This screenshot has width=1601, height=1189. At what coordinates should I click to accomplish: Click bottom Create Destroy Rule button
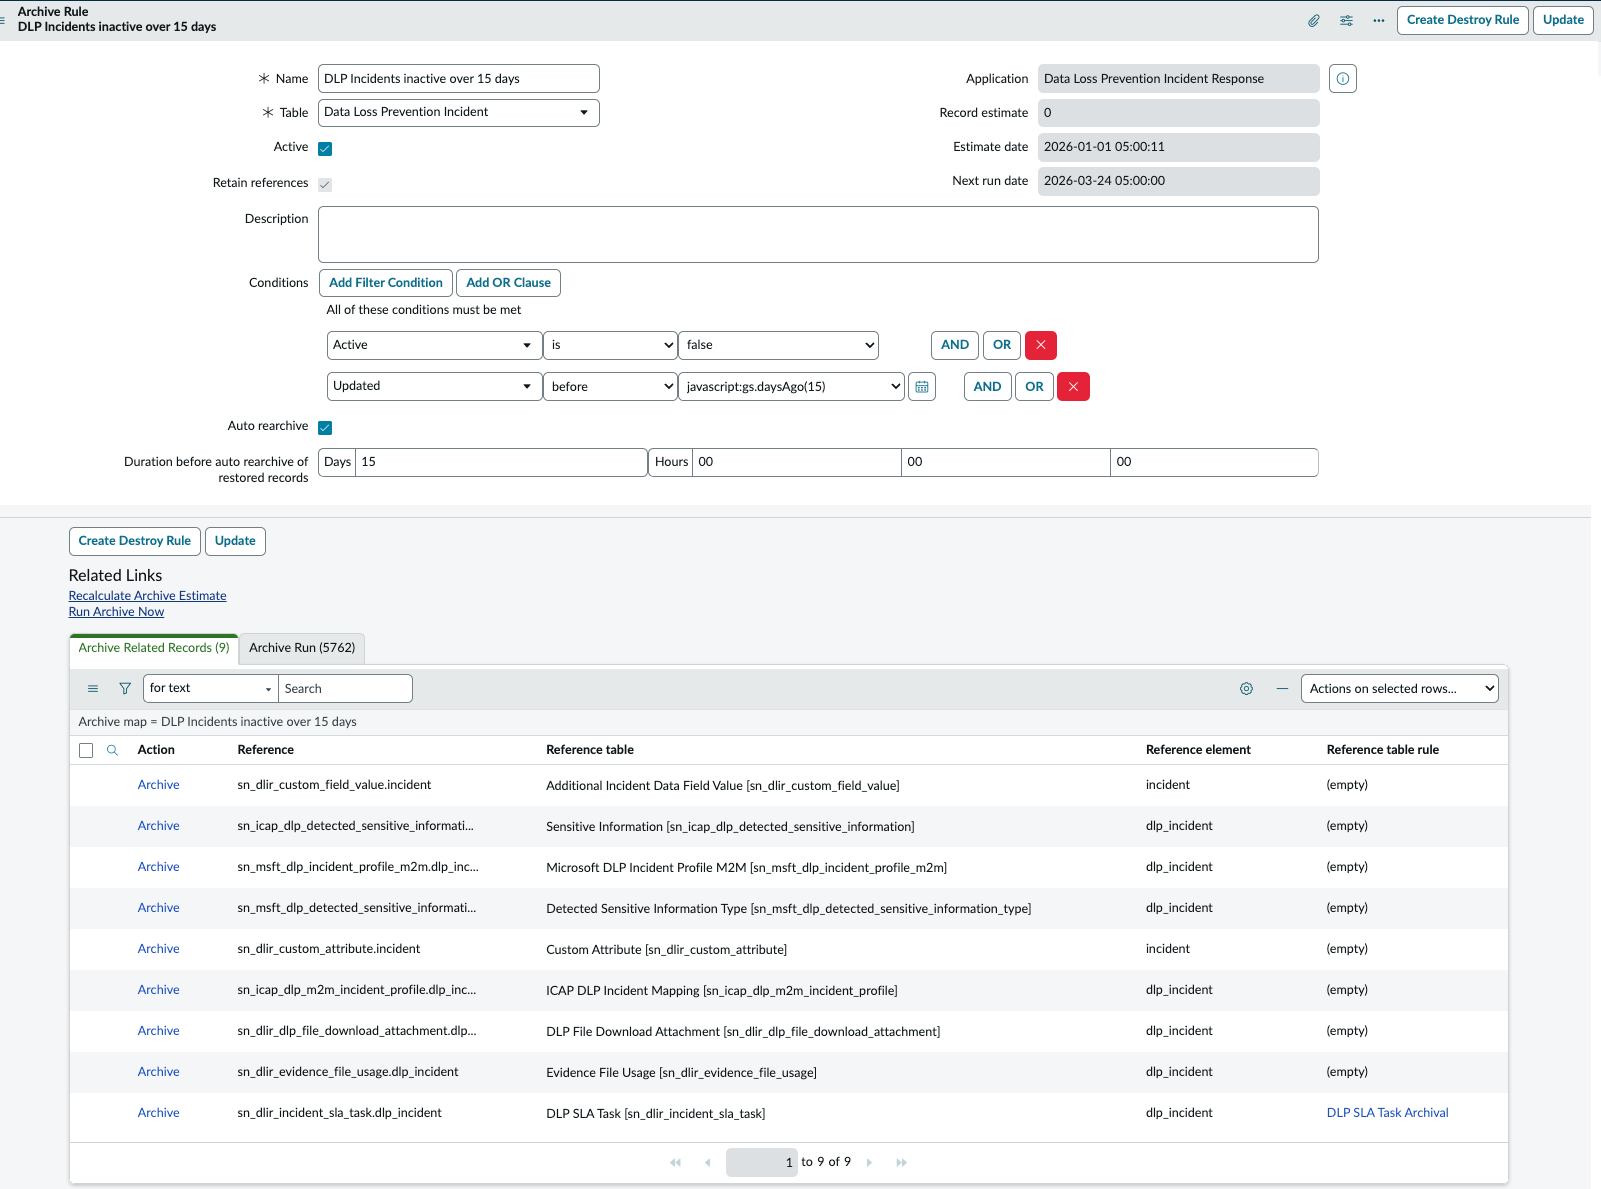point(135,541)
